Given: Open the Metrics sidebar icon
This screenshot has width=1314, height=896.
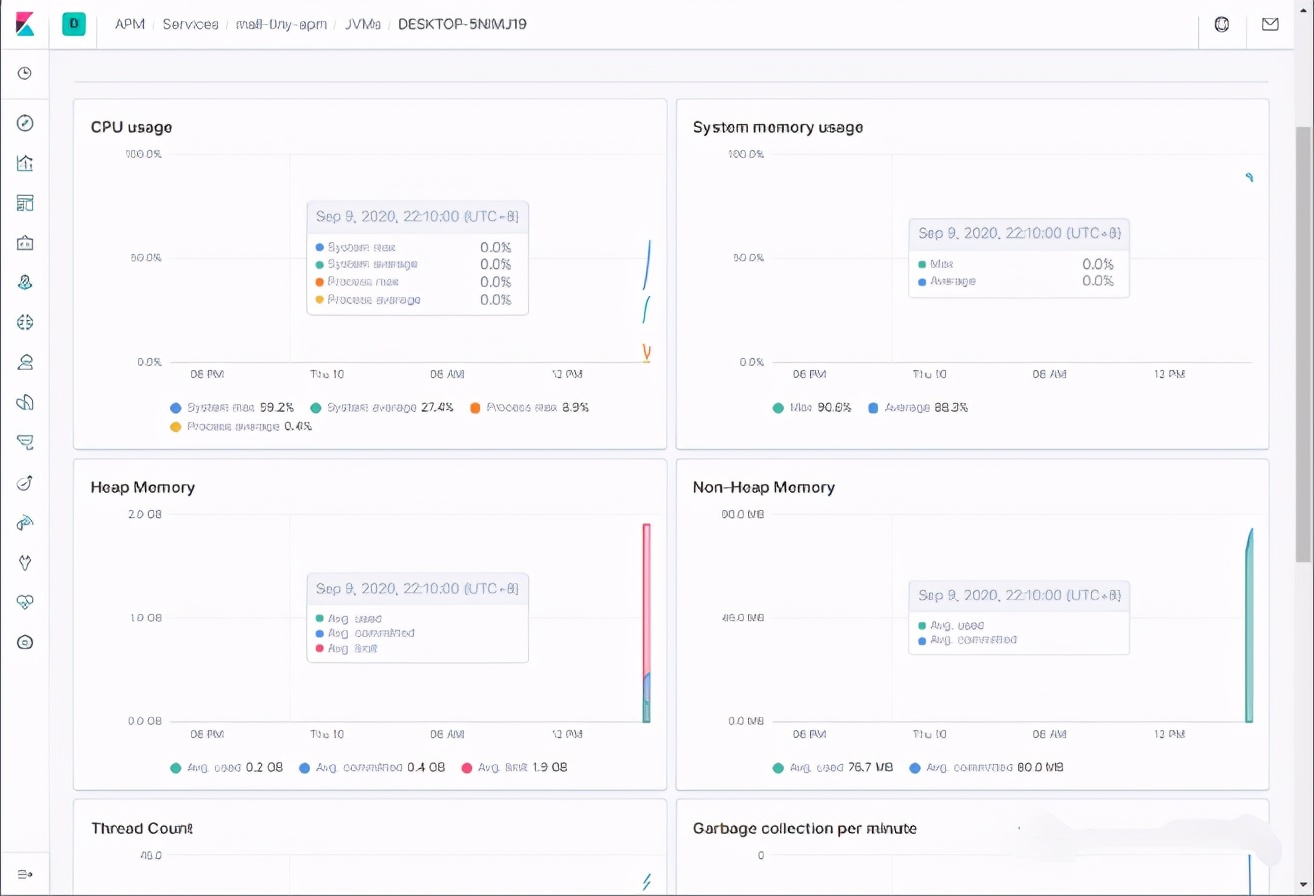Looking at the screenshot, I should (x=25, y=362).
